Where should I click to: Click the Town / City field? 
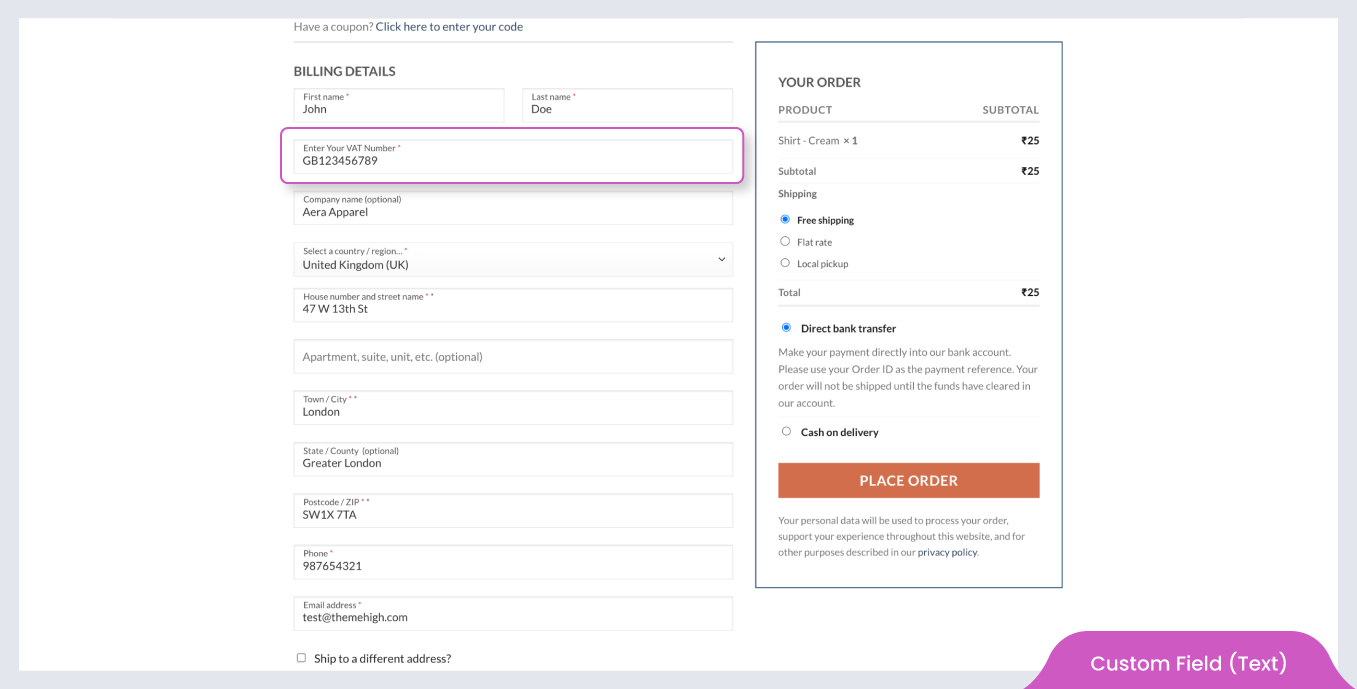point(512,408)
